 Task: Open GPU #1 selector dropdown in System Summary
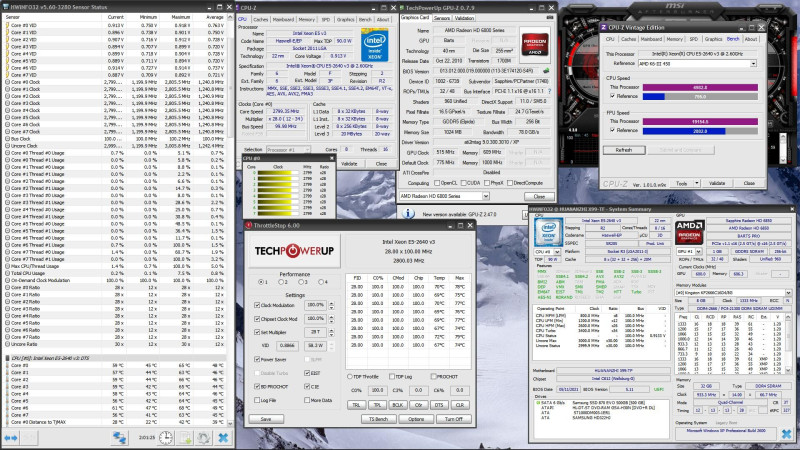click(x=698, y=252)
